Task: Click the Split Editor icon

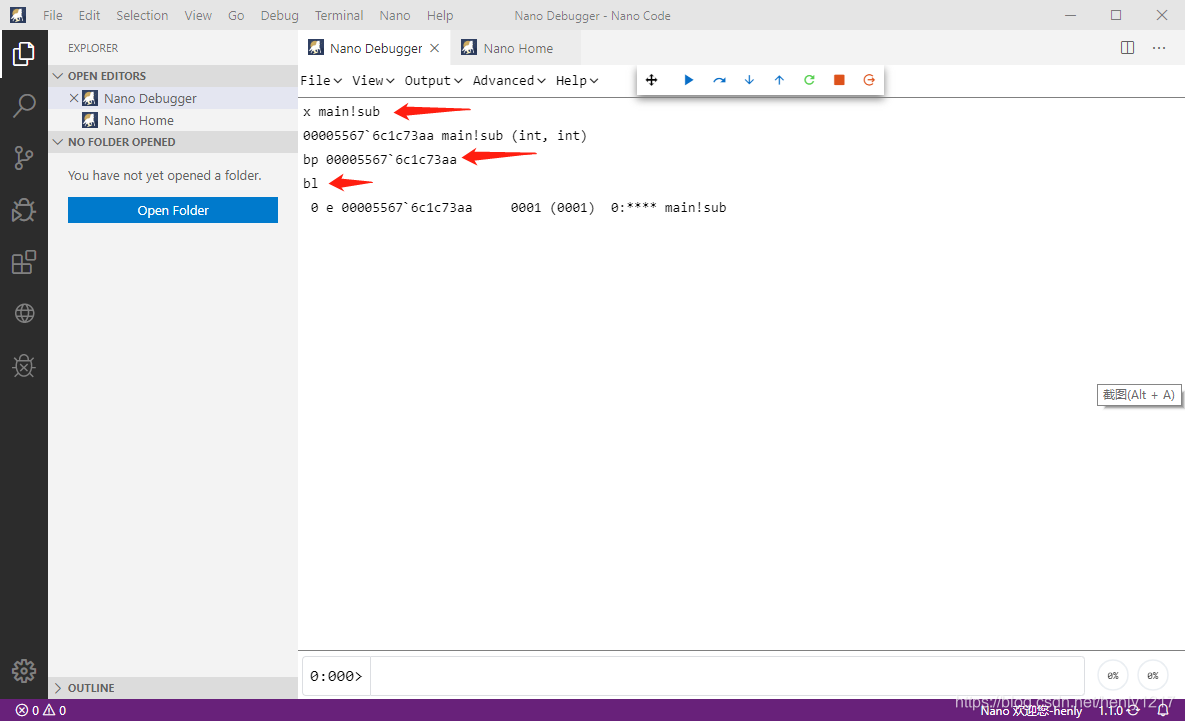Action: (x=1128, y=48)
